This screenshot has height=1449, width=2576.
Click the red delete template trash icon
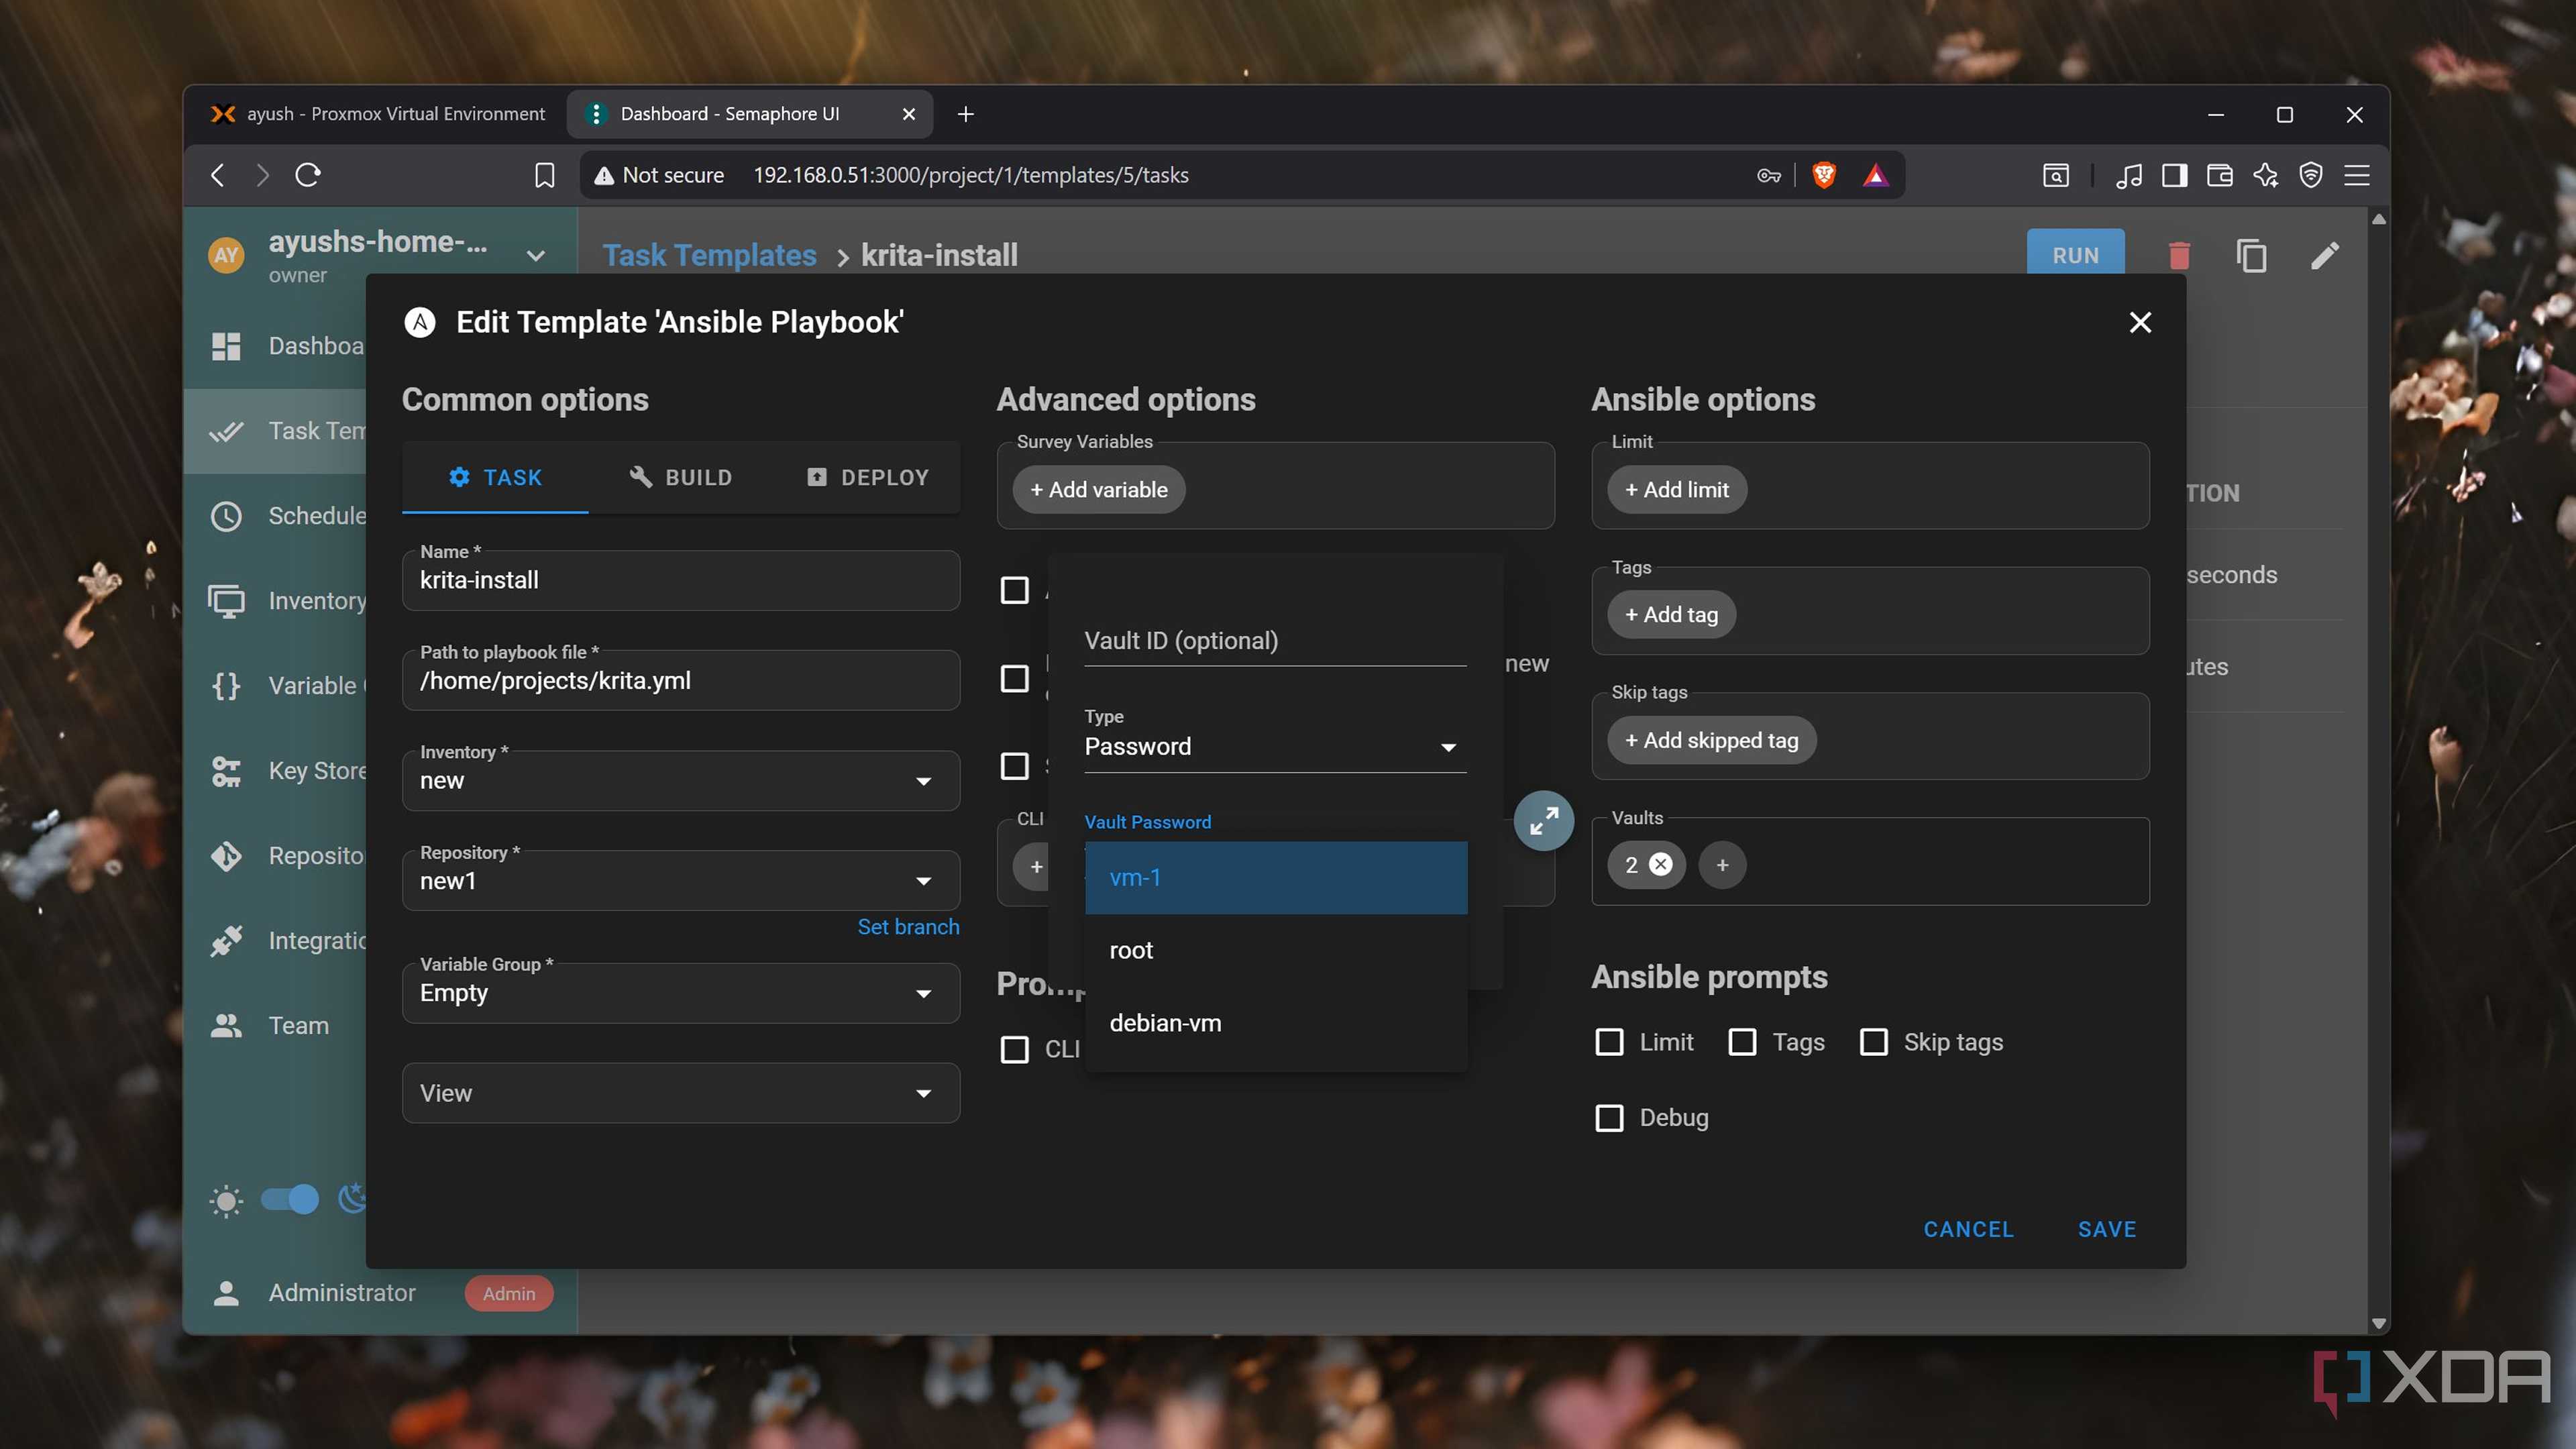click(2179, 256)
